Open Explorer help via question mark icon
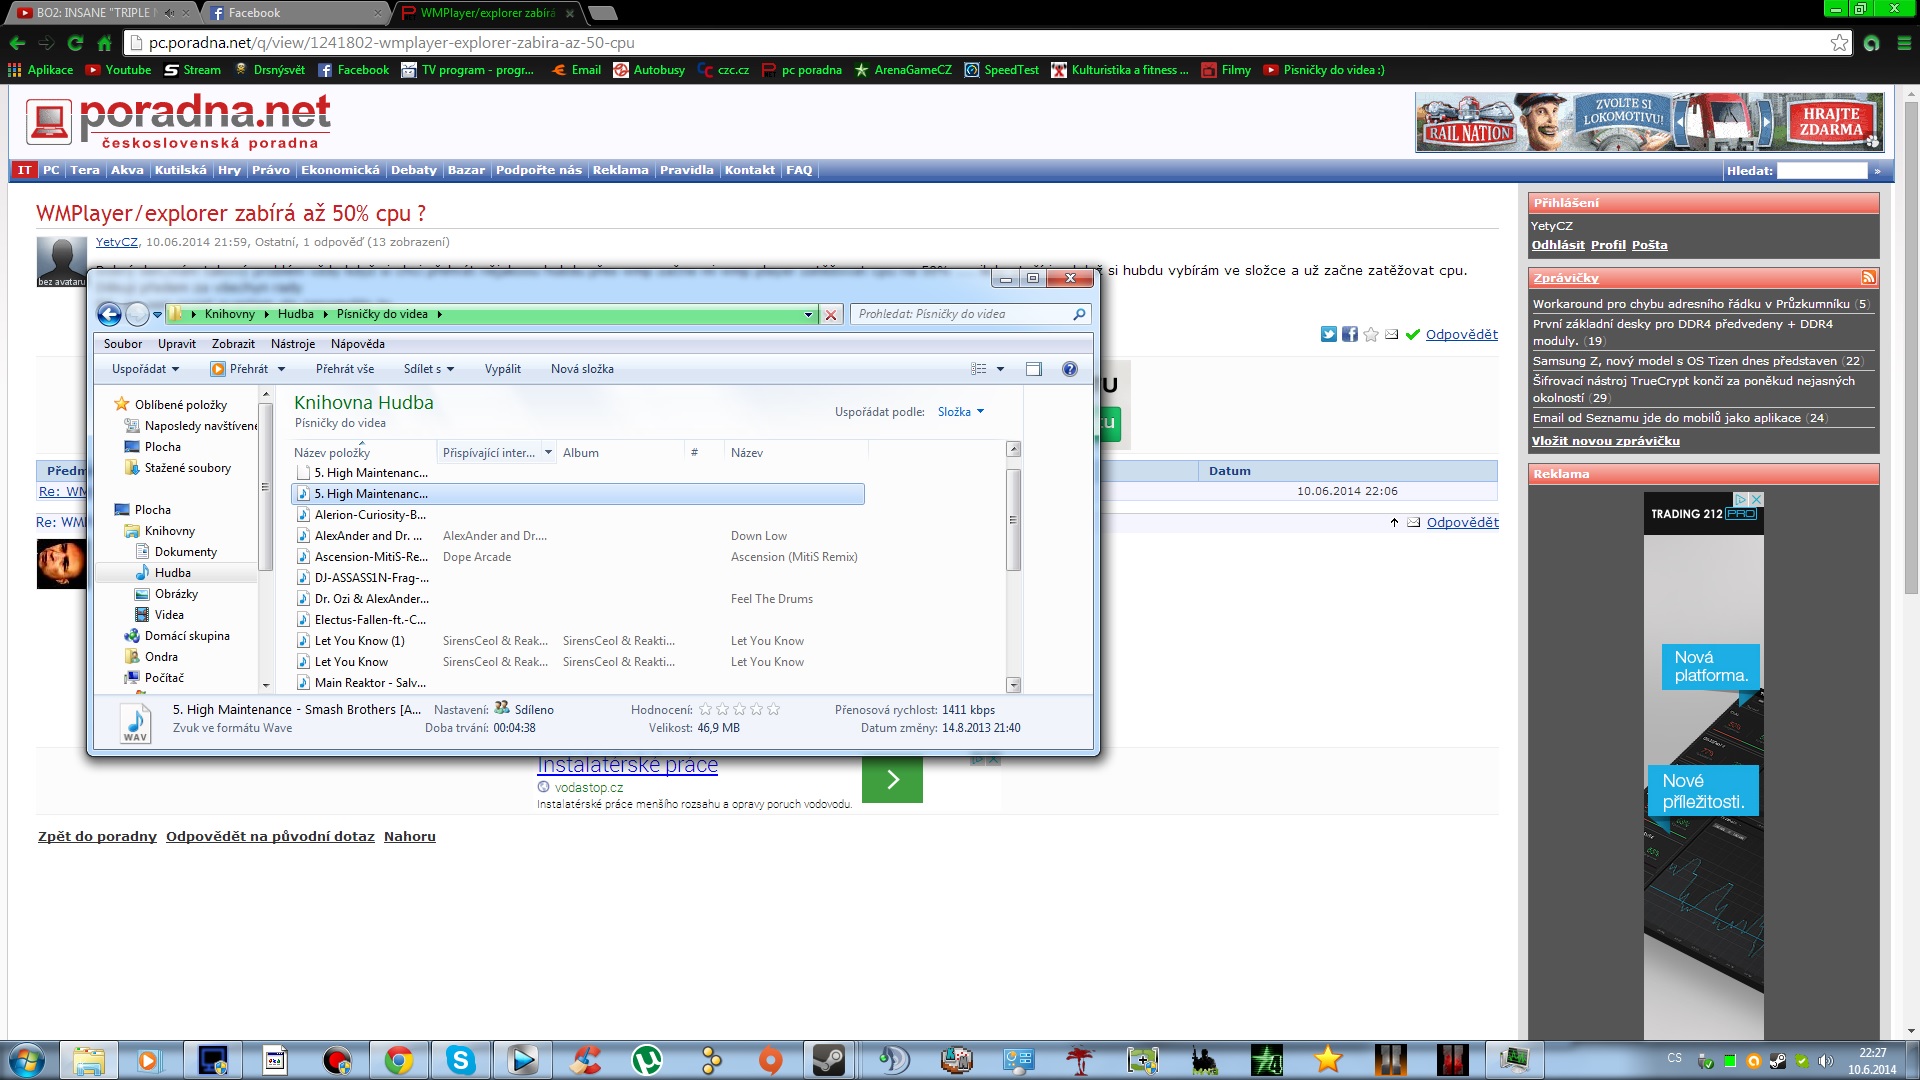 (x=1069, y=369)
